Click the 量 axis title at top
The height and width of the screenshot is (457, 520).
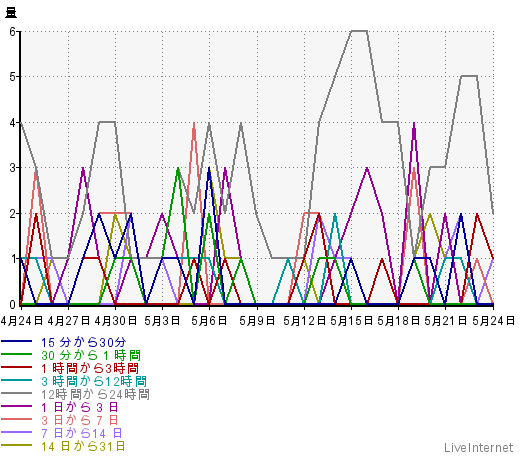11,12
